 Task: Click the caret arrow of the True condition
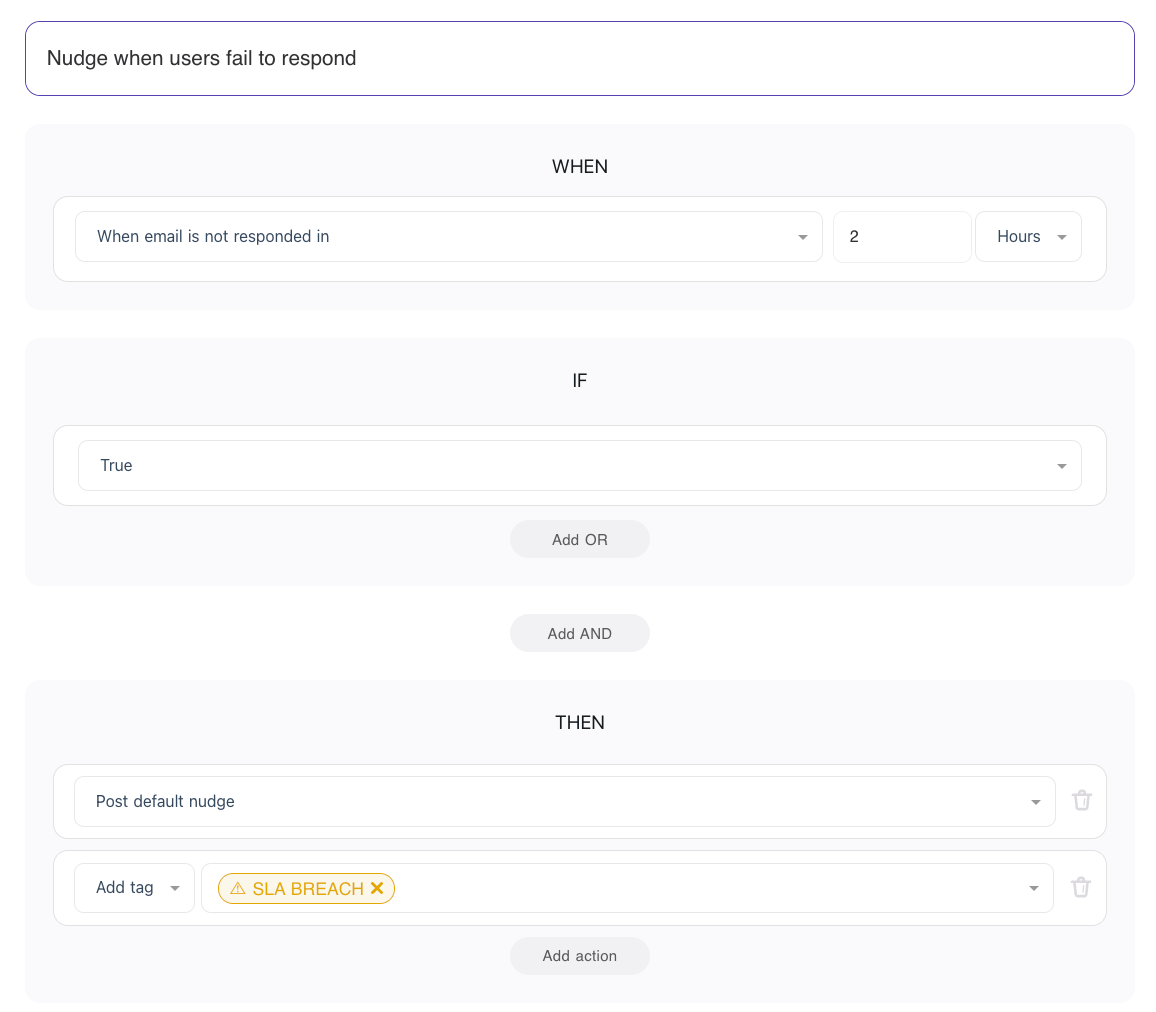[1061, 467]
